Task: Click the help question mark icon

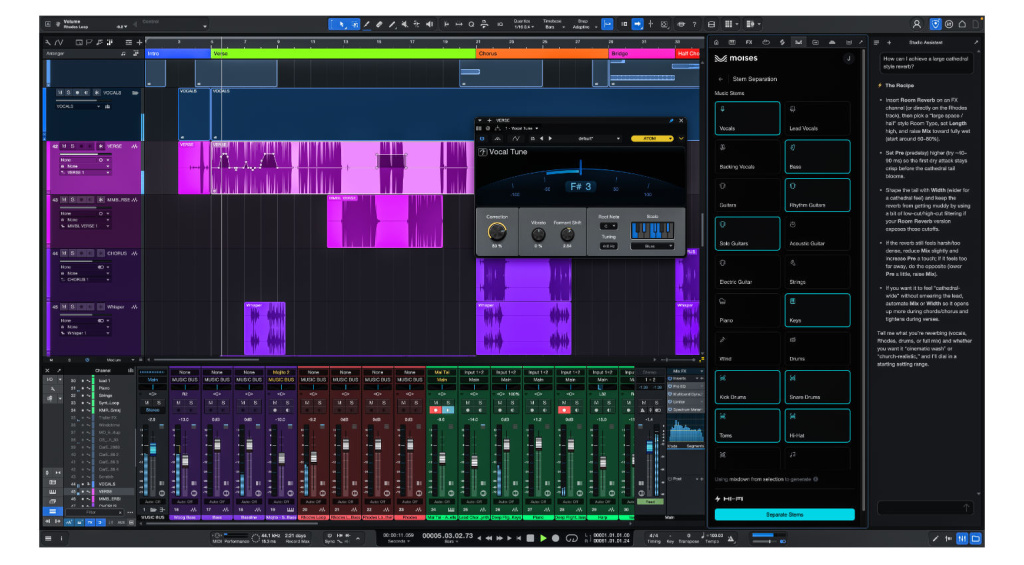Action: pyautogui.click(x=694, y=24)
